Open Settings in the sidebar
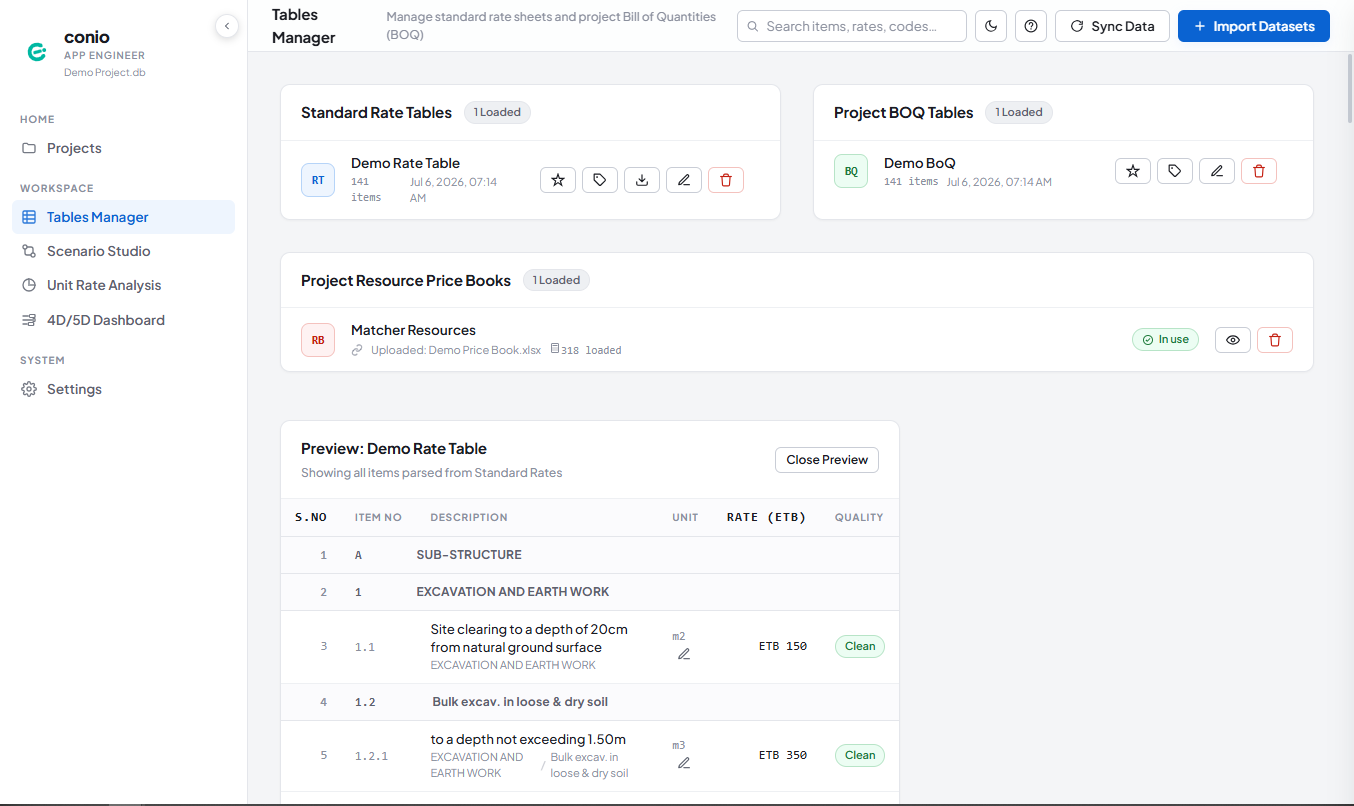Viewport: 1354px width, 806px height. (123, 389)
